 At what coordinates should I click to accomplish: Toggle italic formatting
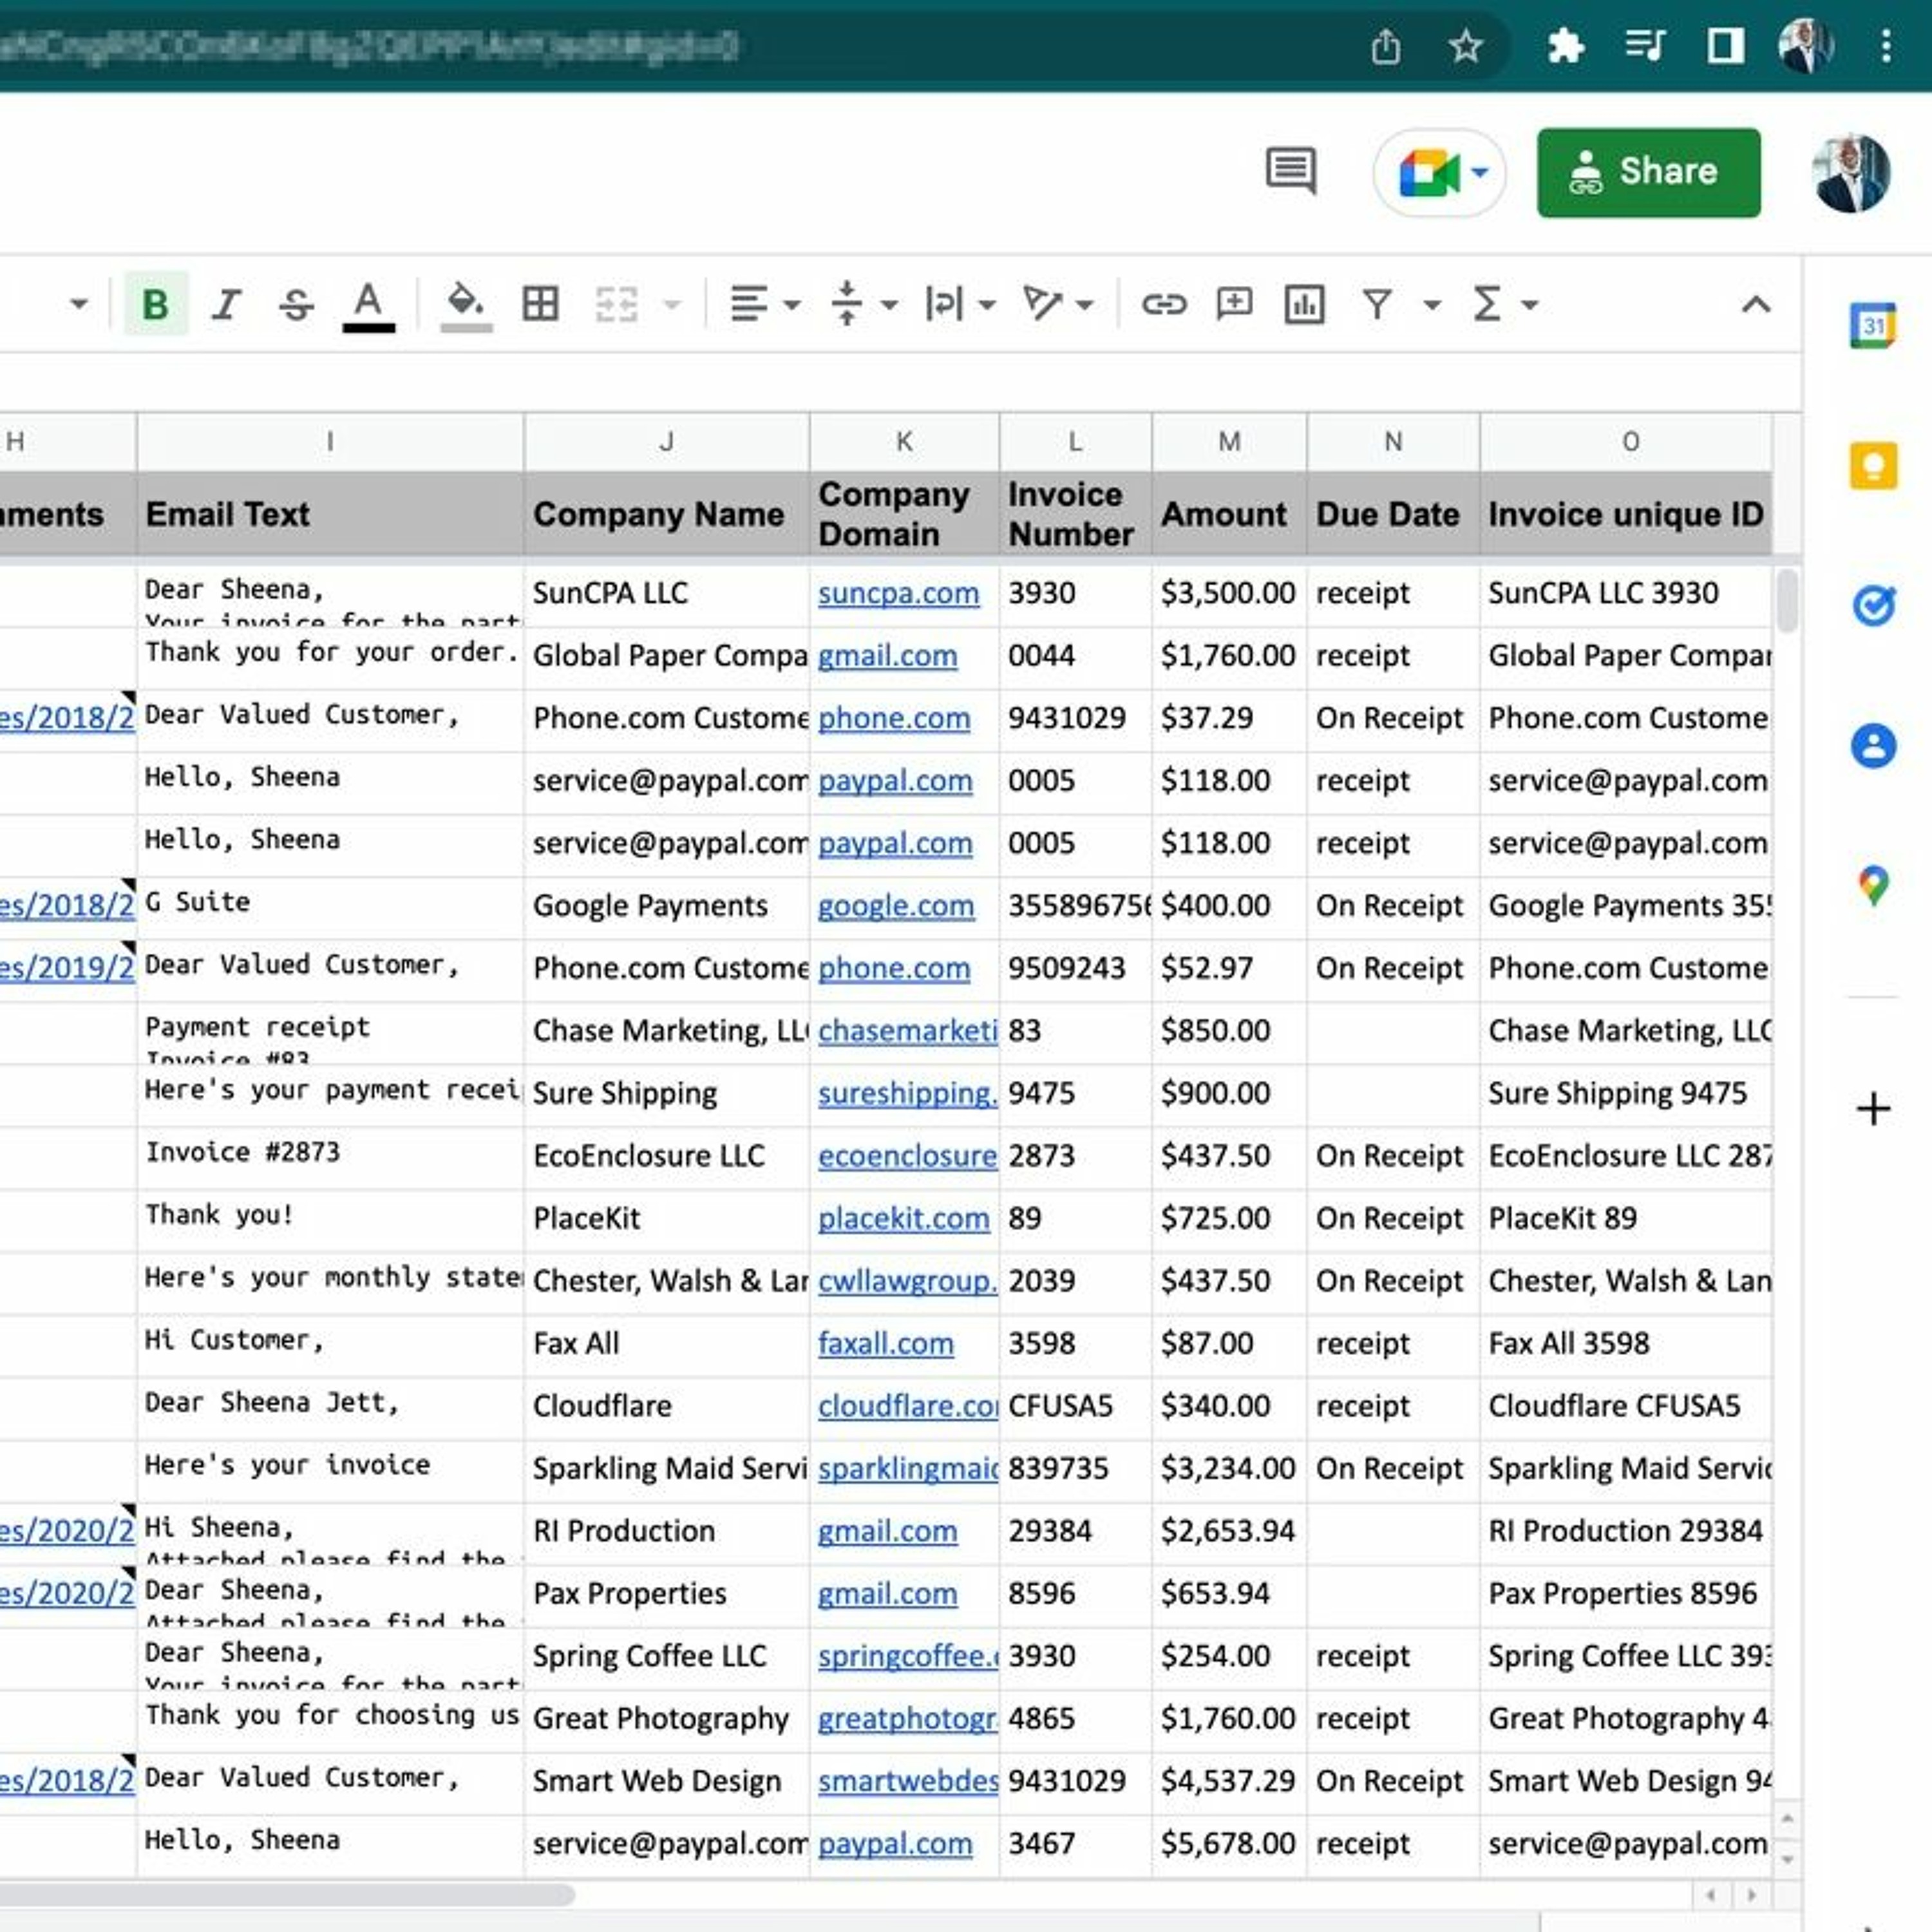(226, 304)
